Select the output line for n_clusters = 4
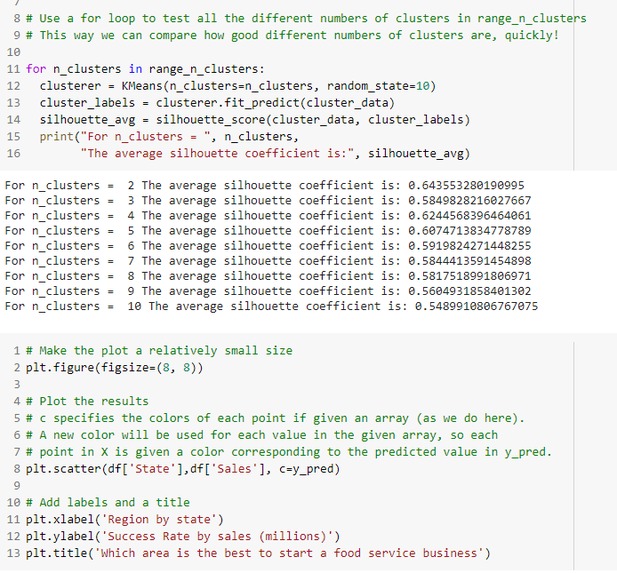This screenshot has height=573, width=617. pos(268,216)
